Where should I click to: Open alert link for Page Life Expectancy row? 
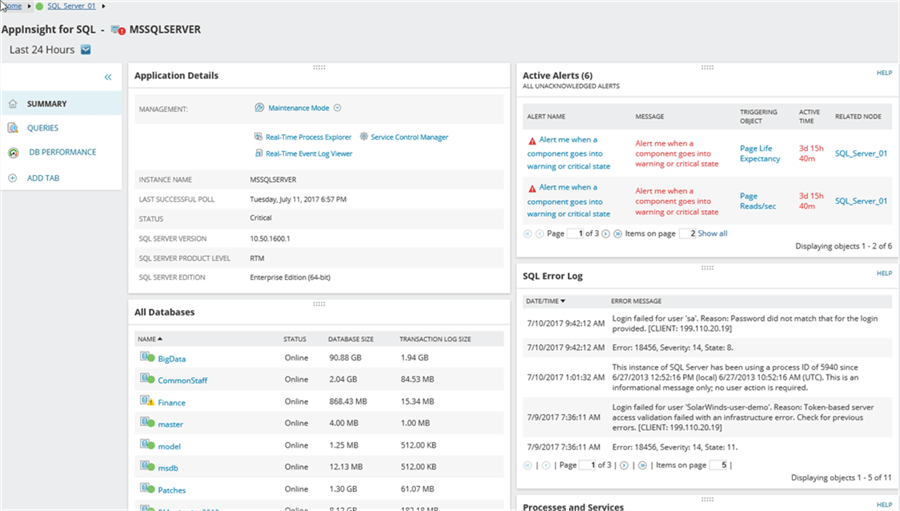coord(568,153)
